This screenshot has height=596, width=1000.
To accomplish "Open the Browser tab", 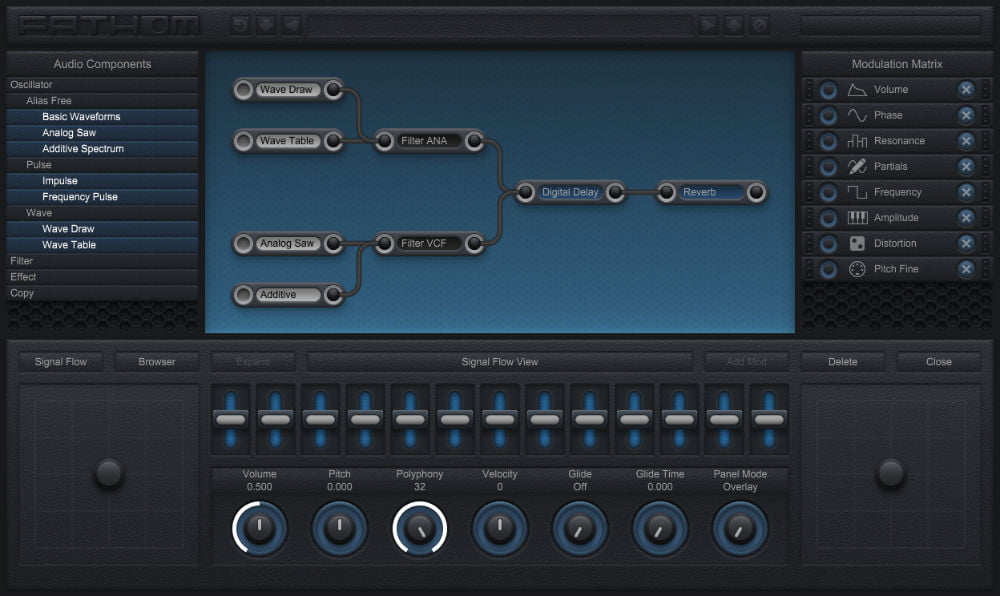I will click(x=156, y=361).
